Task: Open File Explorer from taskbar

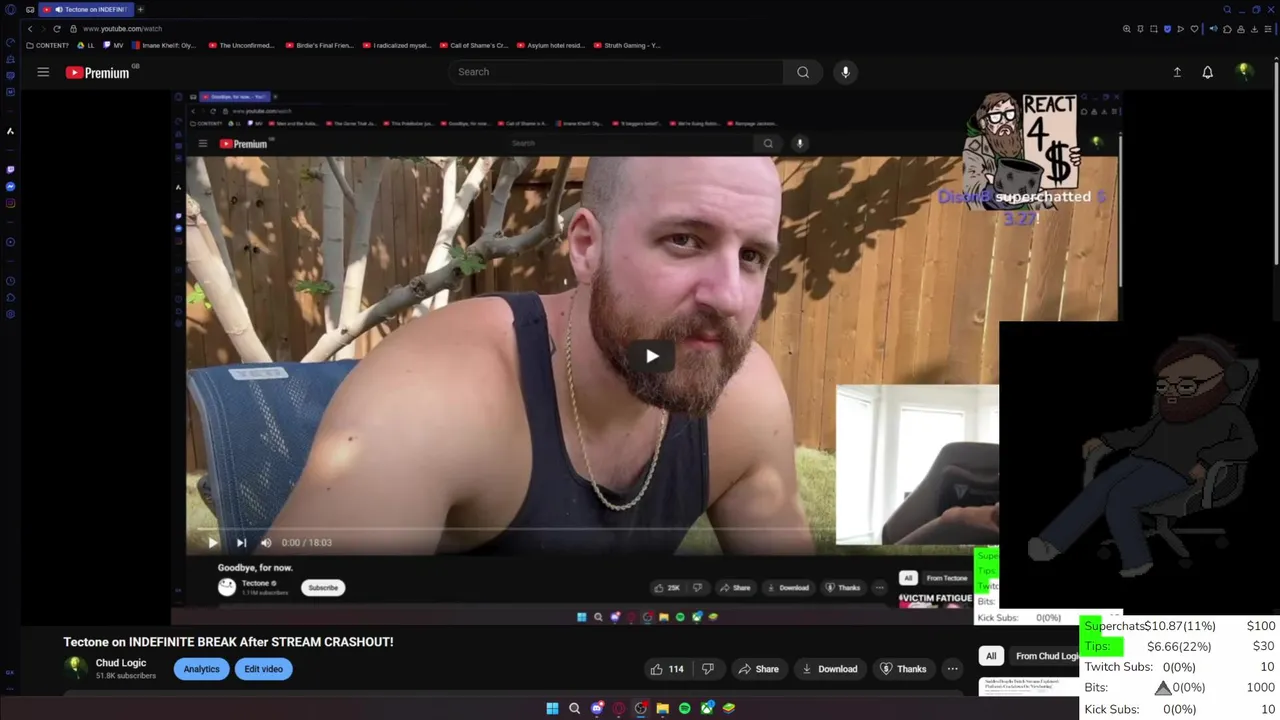Action: click(662, 708)
